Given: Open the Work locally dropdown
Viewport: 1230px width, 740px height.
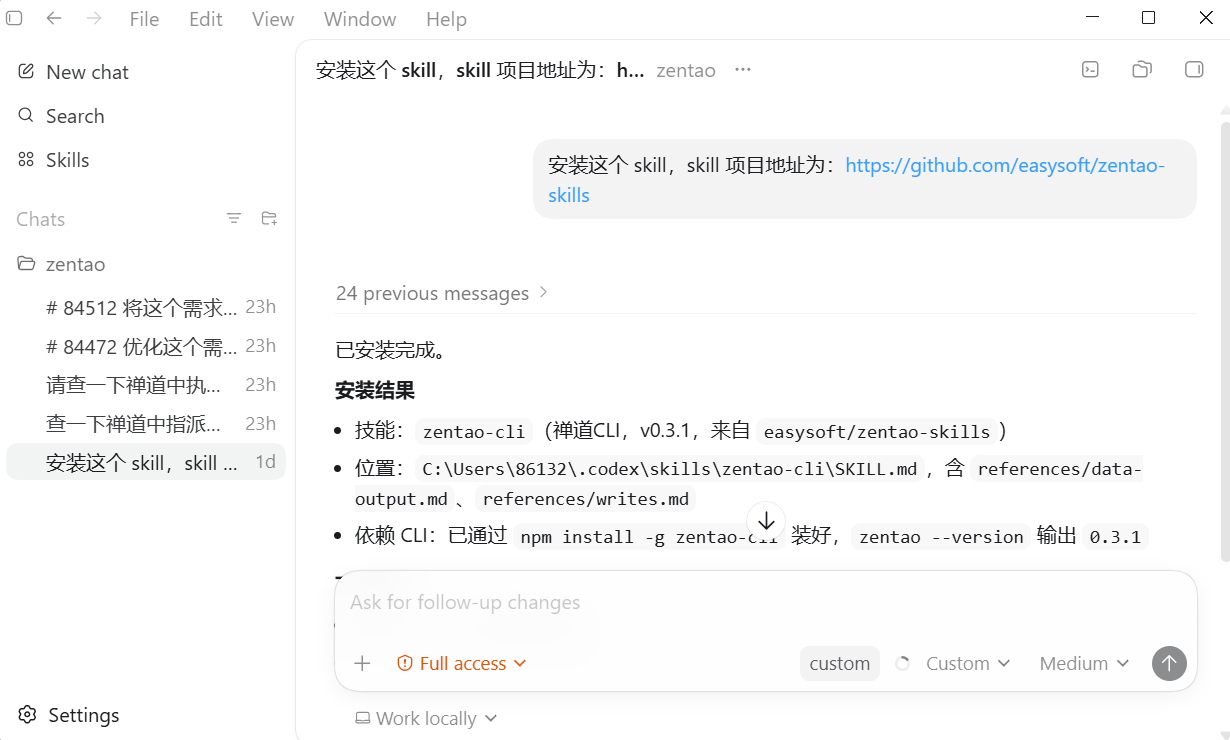Looking at the screenshot, I should point(427,718).
